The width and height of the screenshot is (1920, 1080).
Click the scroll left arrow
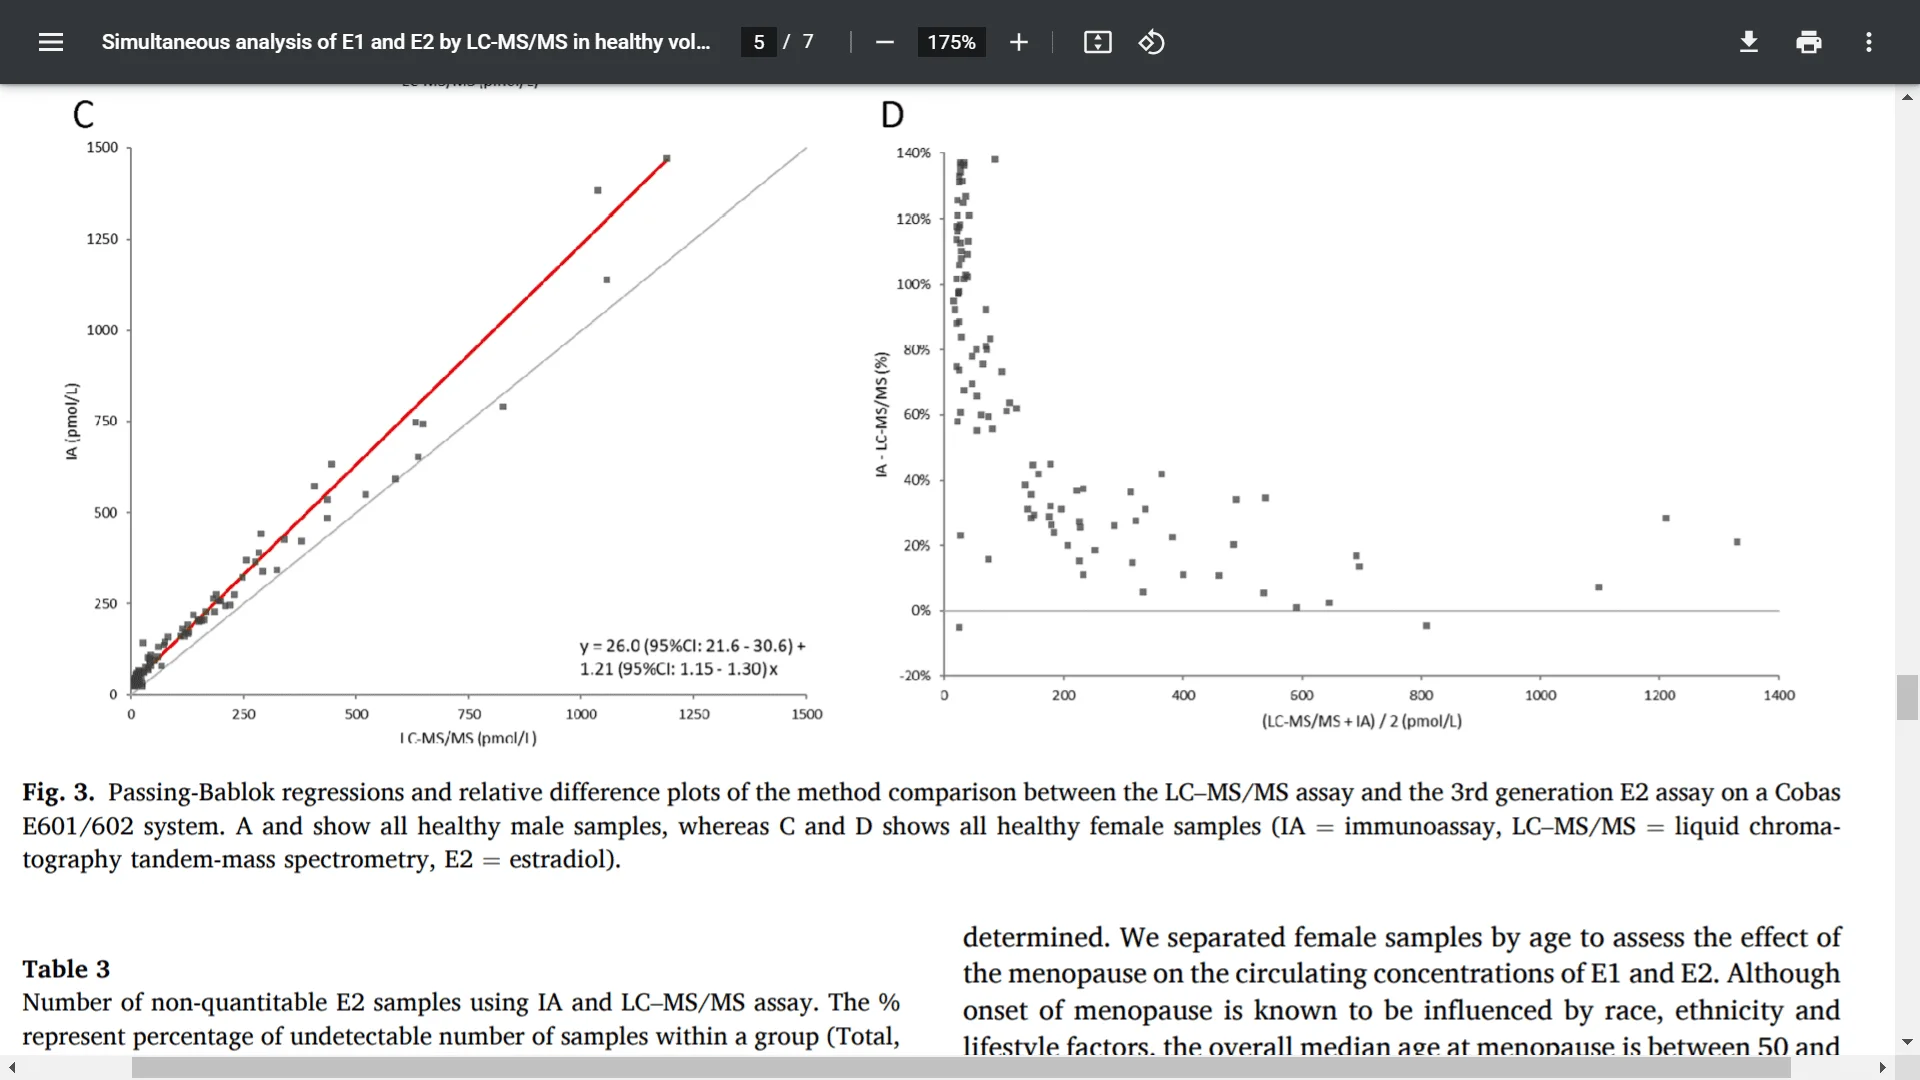(x=11, y=1068)
